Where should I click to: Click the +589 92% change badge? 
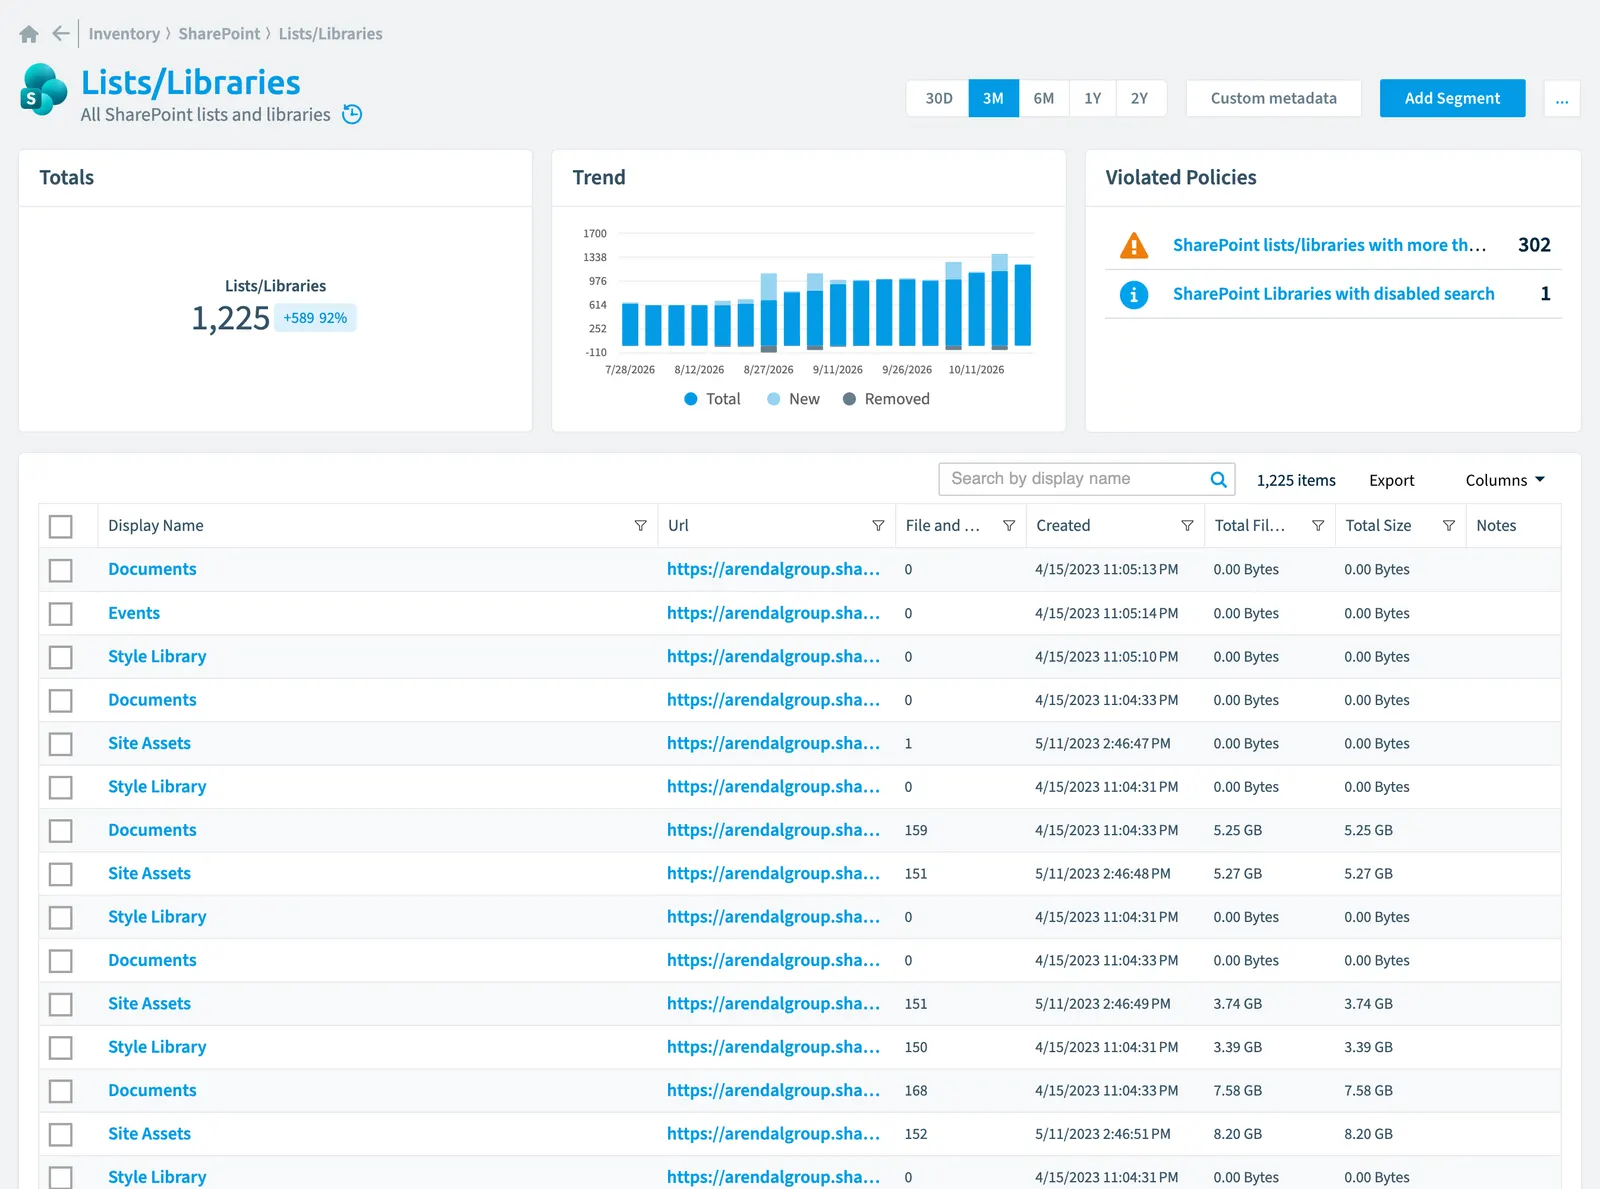point(315,318)
